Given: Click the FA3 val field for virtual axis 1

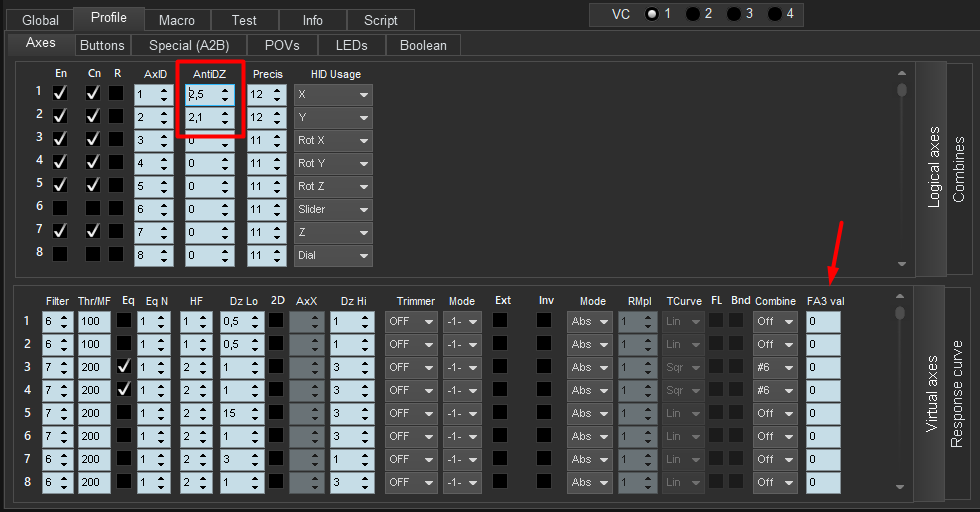Looking at the screenshot, I should point(823,321).
